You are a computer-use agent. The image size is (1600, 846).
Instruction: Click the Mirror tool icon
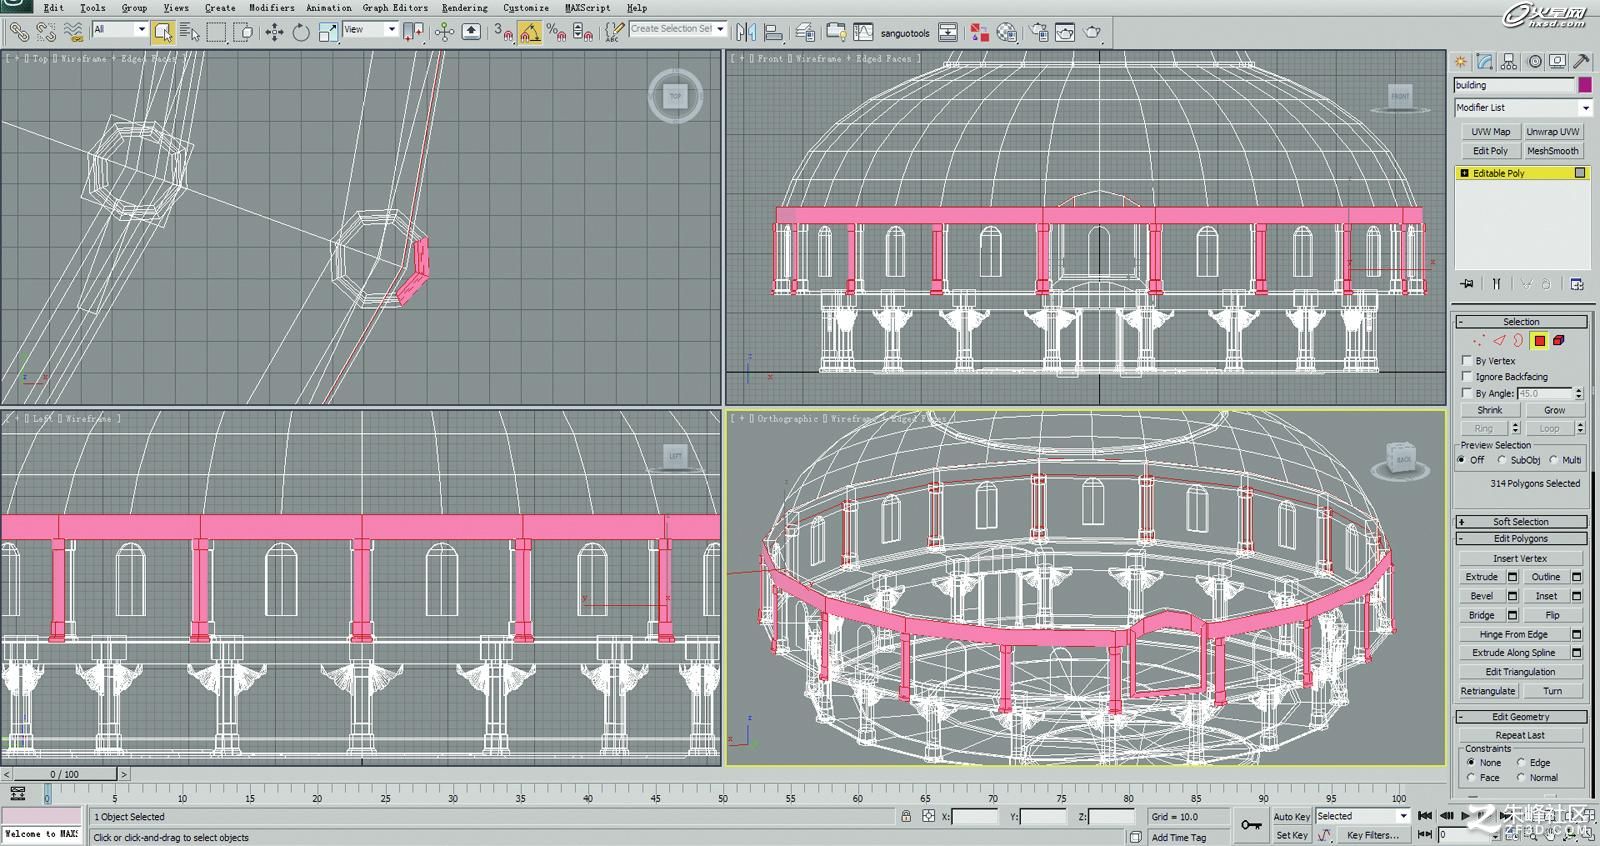tap(746, 32)
